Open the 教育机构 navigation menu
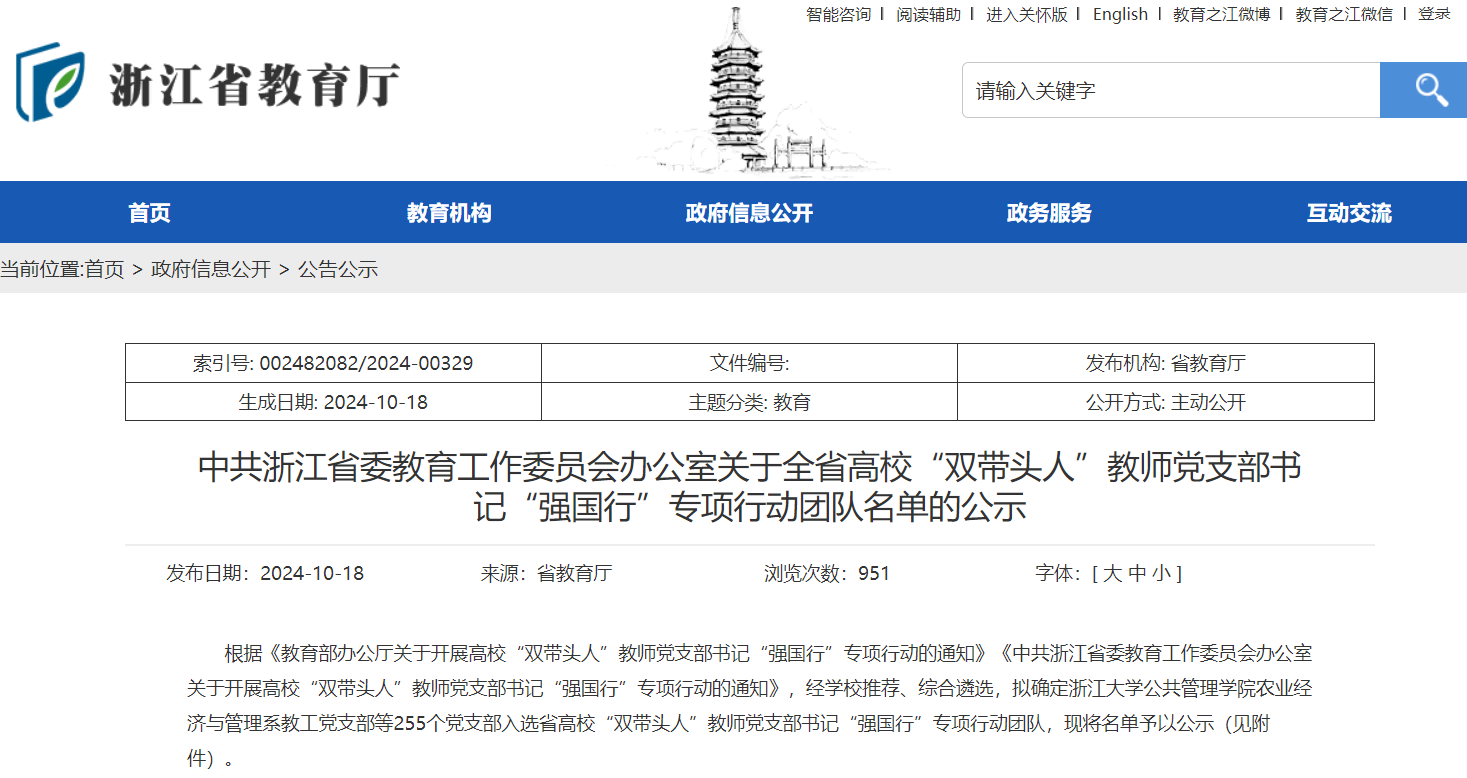Viewport: 1467px width, 778px height. point(449,213)
